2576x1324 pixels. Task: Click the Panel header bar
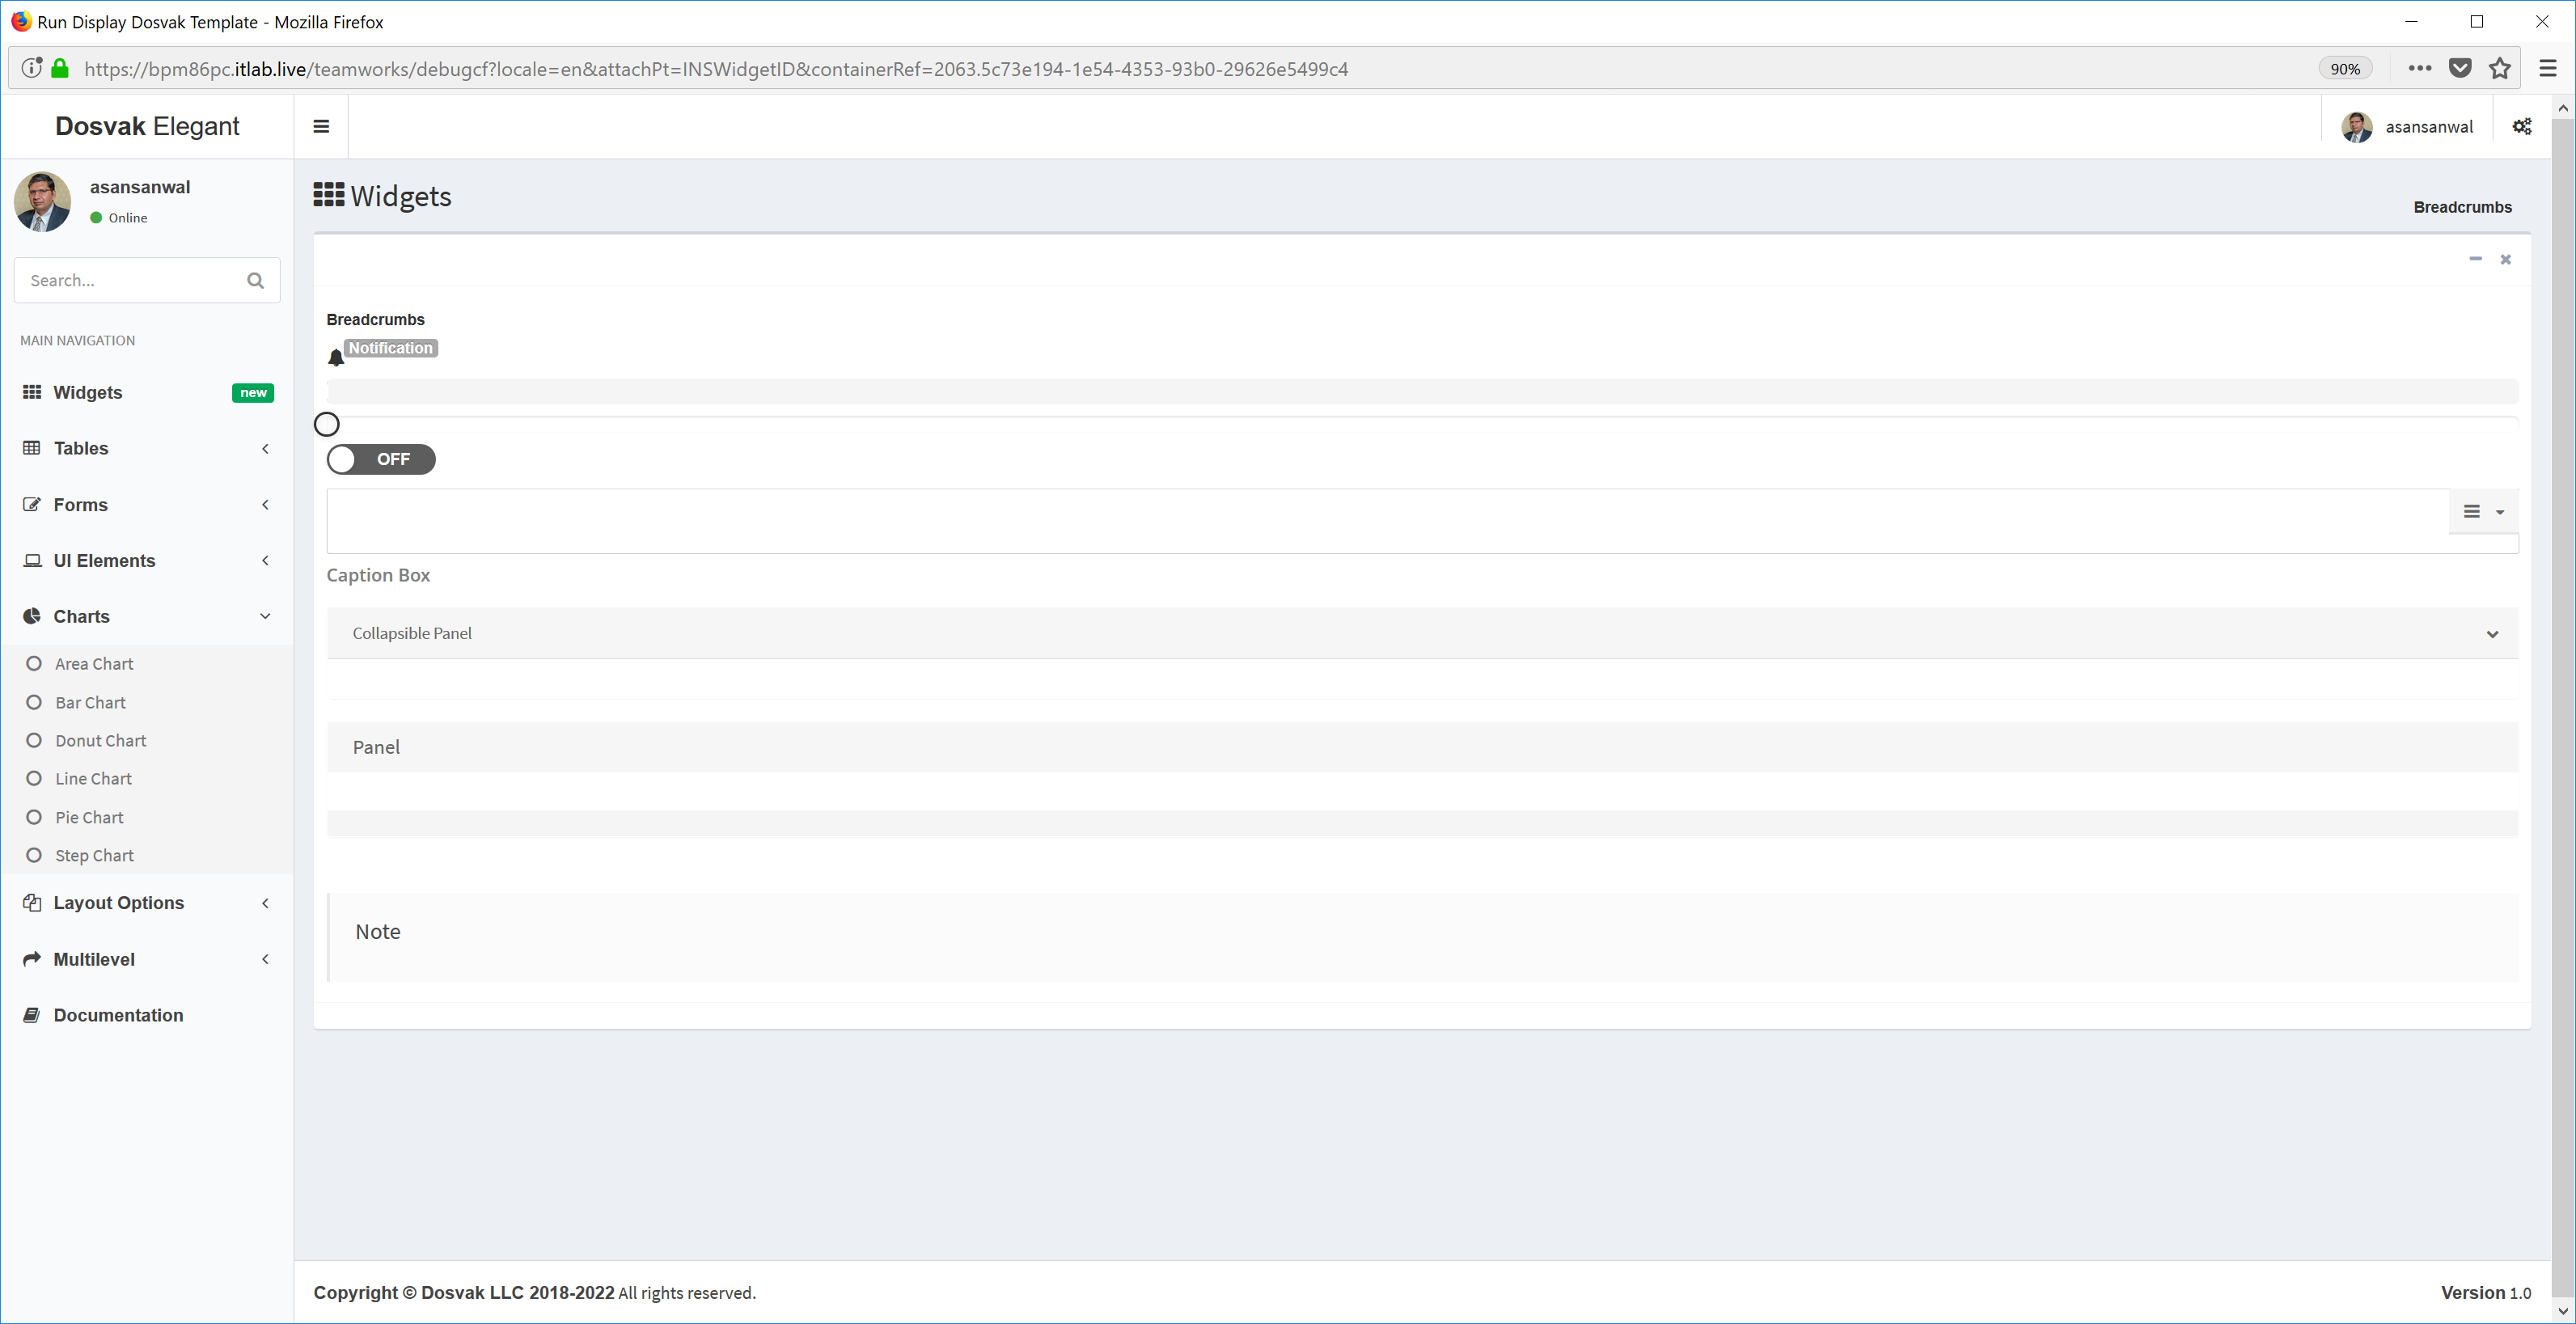(1422, 747)
